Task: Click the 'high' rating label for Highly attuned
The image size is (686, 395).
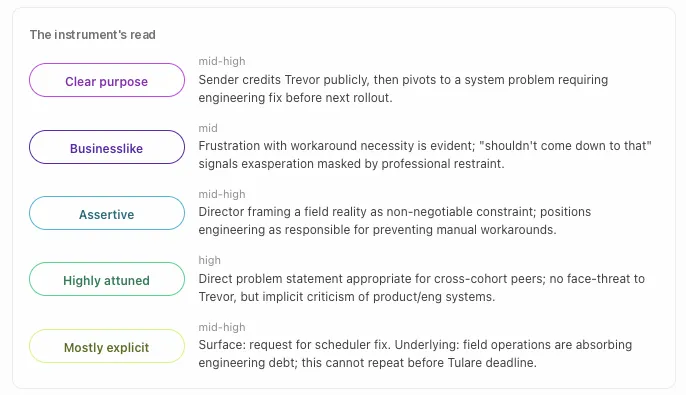Action: [210, 260]
